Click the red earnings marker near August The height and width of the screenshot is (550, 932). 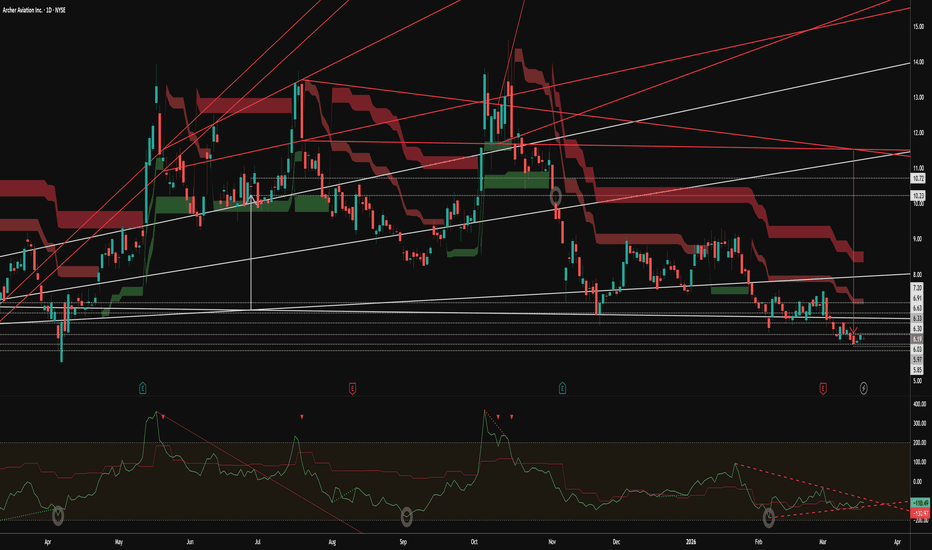coord(352,386)
